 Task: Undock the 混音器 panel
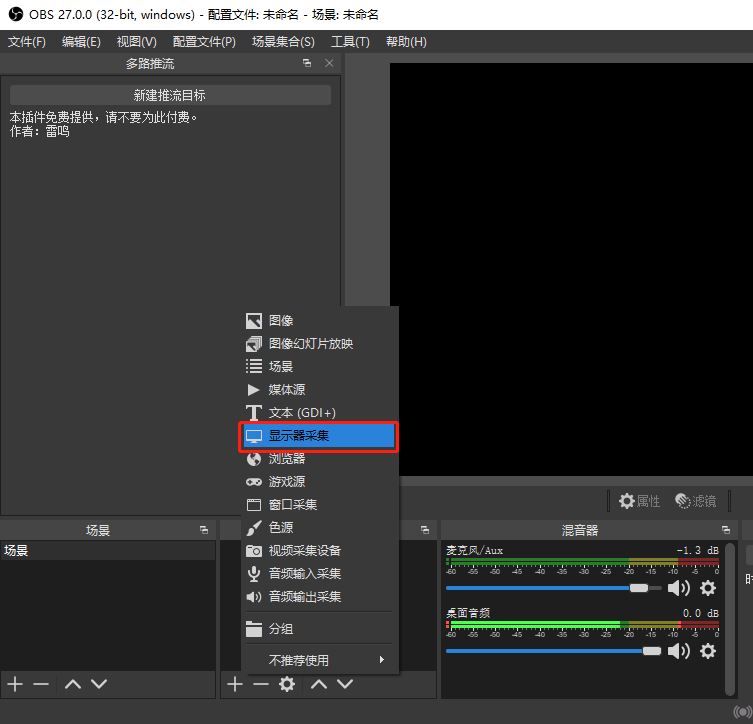726,530
